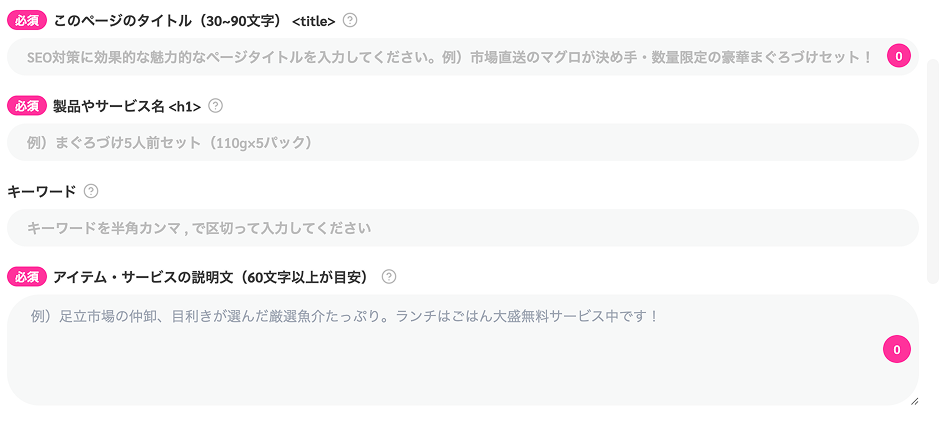
Task: Focus the 製品やサービス名 input field
Action: point(463,142)
